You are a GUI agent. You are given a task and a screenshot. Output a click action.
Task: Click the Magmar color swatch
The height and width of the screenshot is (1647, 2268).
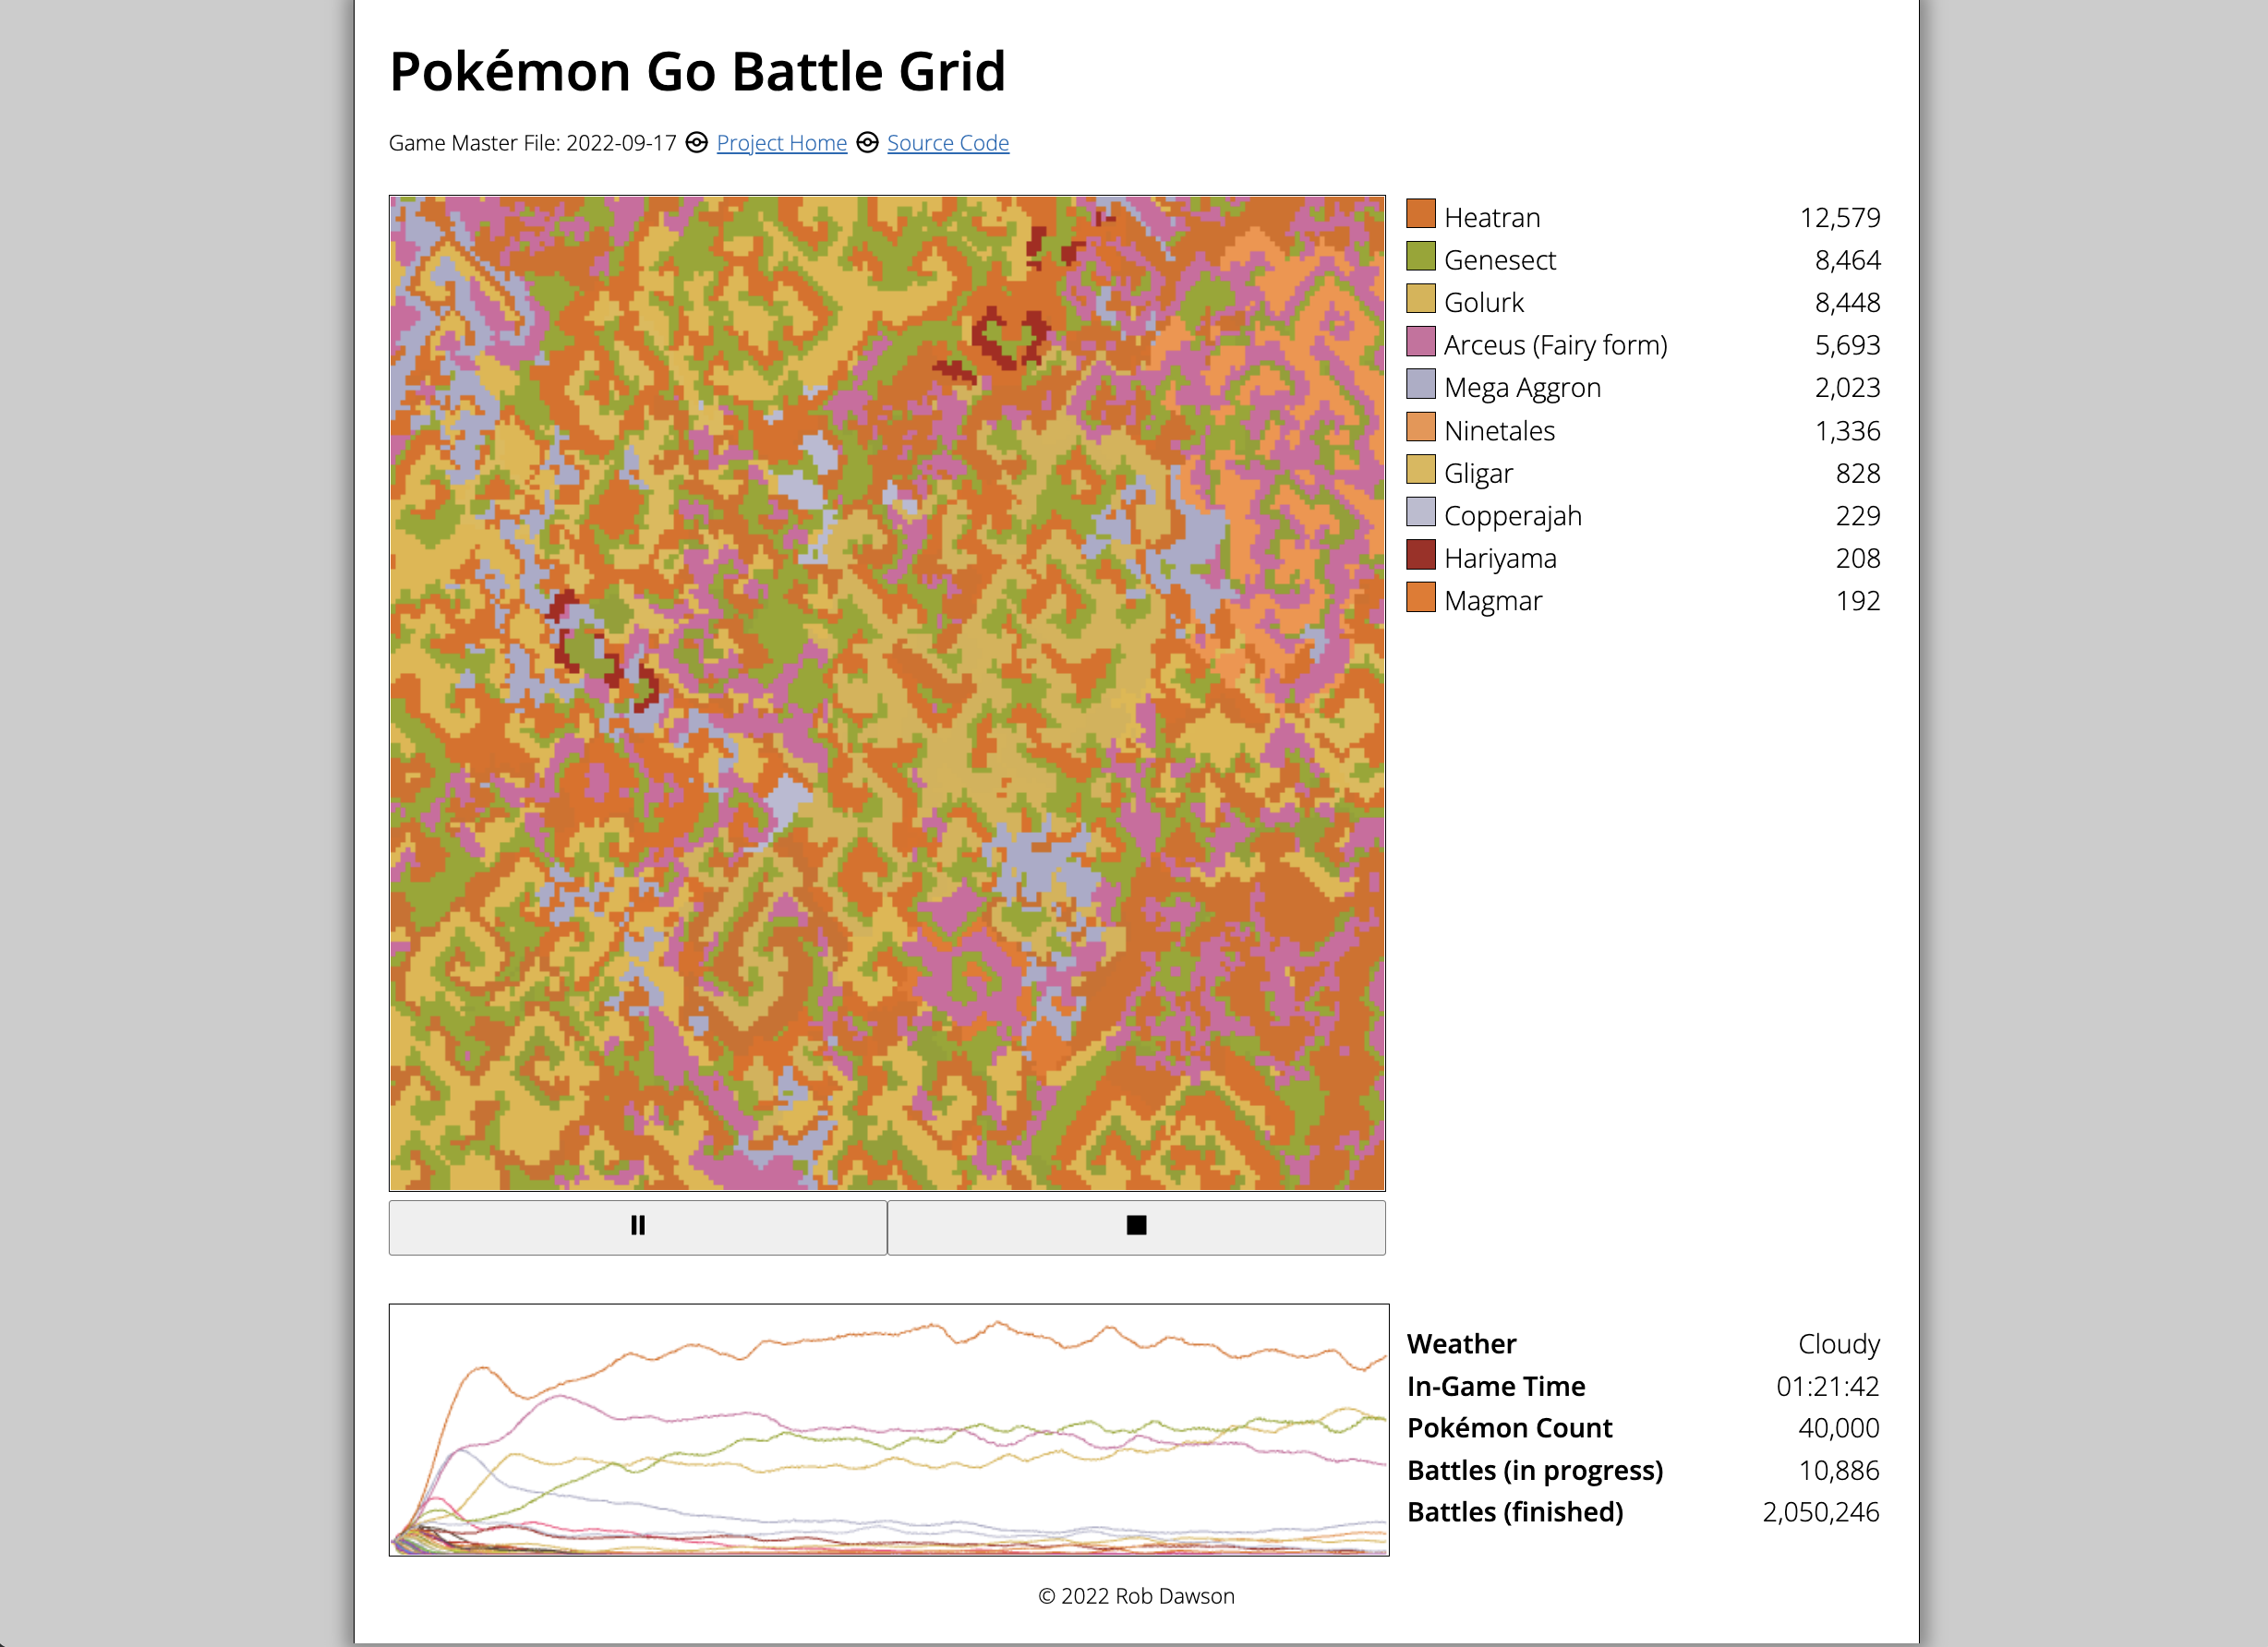tap(1420, 597)
